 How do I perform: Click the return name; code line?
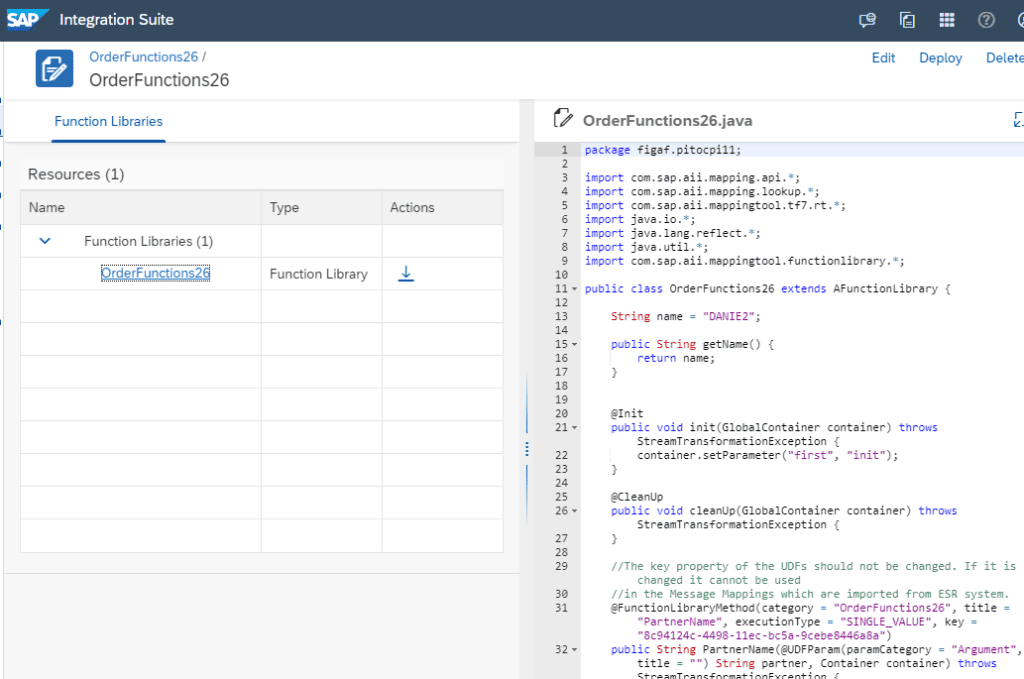tap(676, 358)
